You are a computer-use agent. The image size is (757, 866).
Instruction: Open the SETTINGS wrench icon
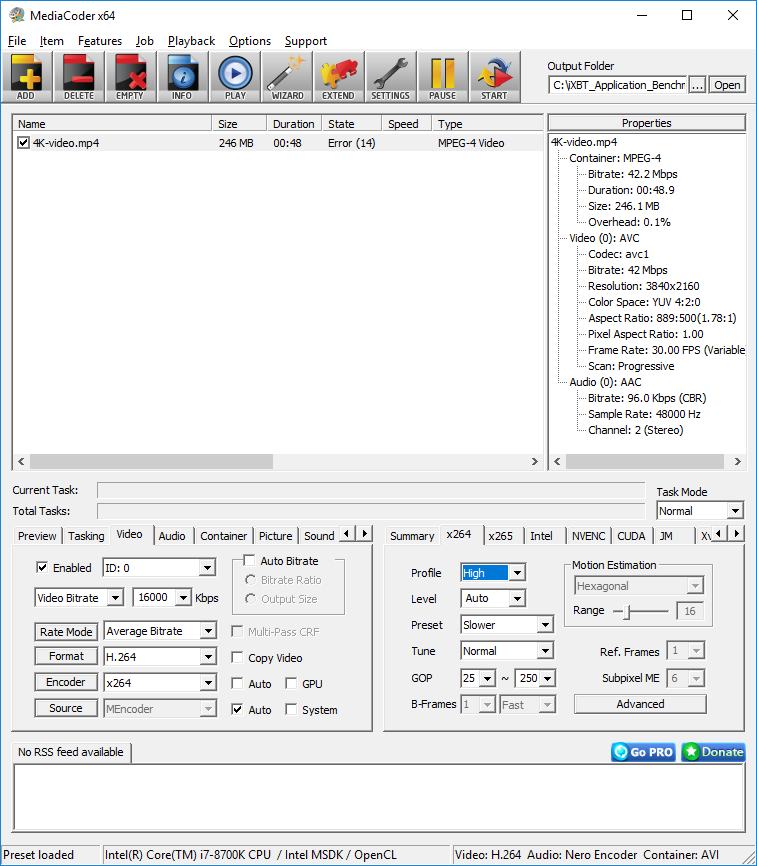pyautogui.click(x=390, y=77)
